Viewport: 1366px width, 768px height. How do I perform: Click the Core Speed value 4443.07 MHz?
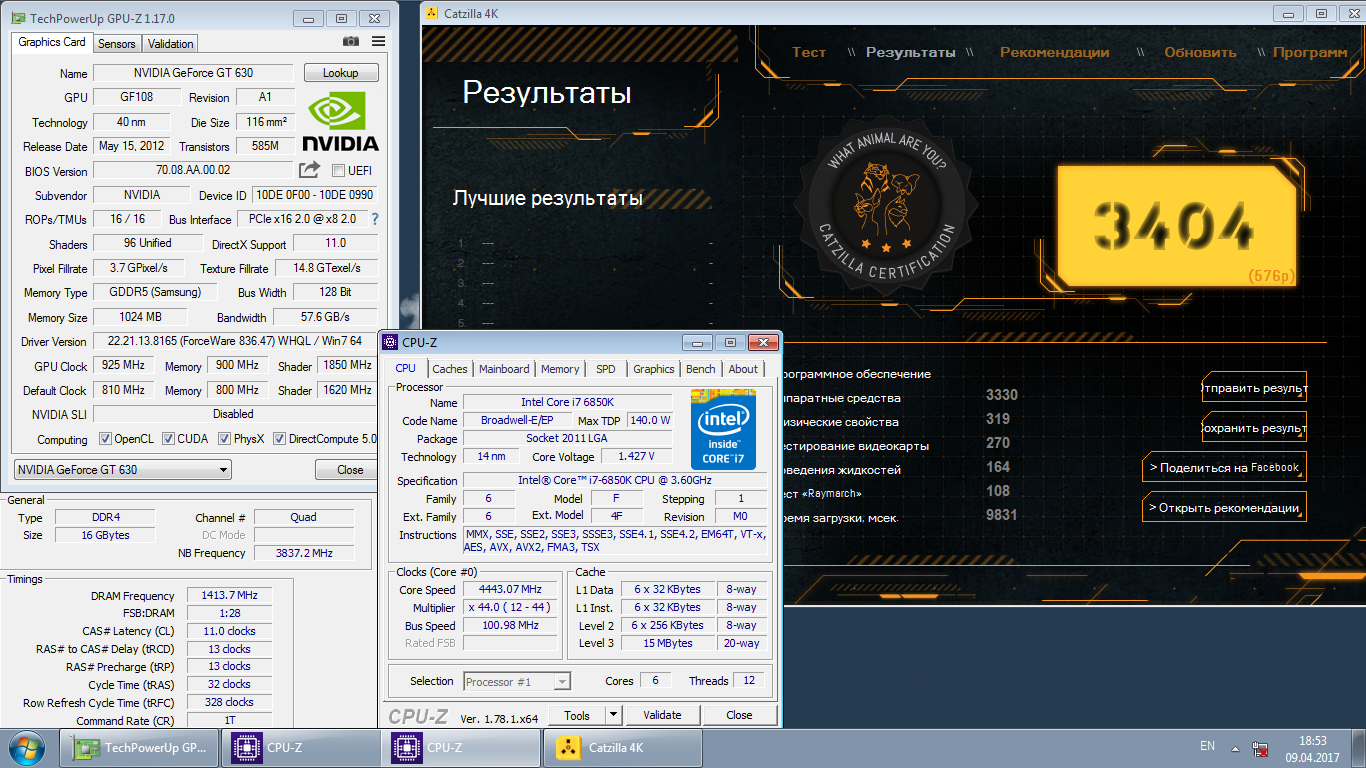(511, 590)
